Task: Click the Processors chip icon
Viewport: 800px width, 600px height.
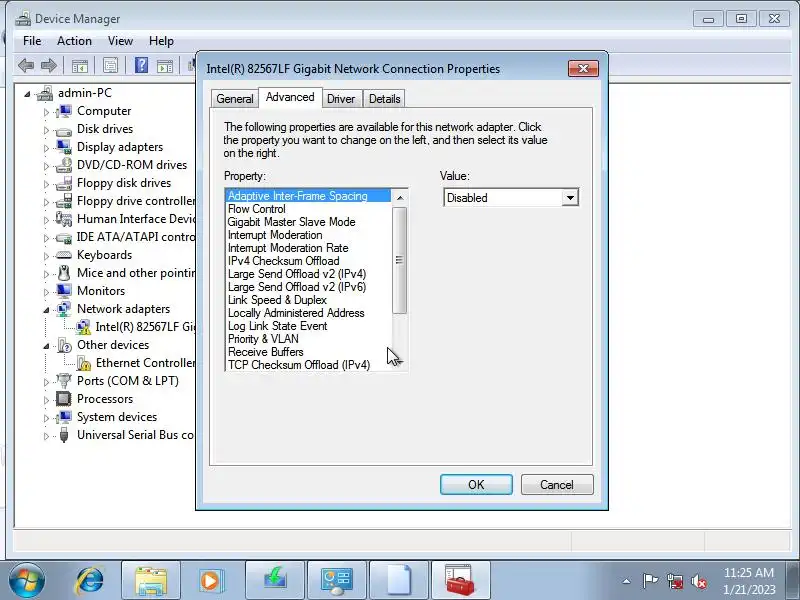Action: tap(64, 399)
